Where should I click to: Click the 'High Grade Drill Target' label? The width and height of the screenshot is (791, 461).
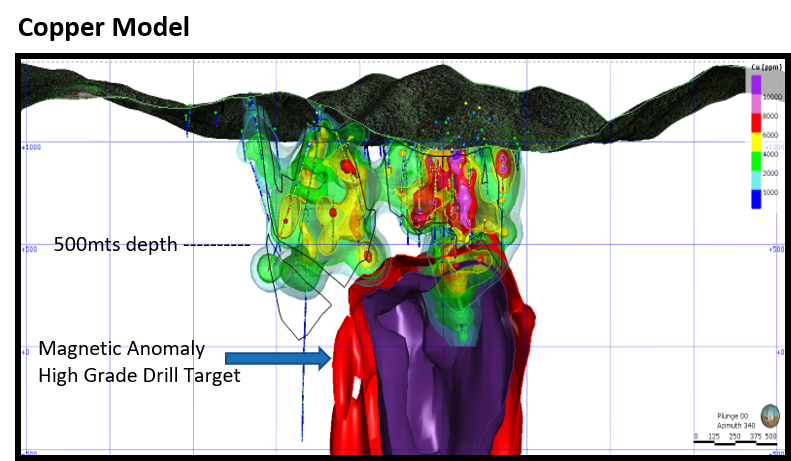tap(139, 375)
